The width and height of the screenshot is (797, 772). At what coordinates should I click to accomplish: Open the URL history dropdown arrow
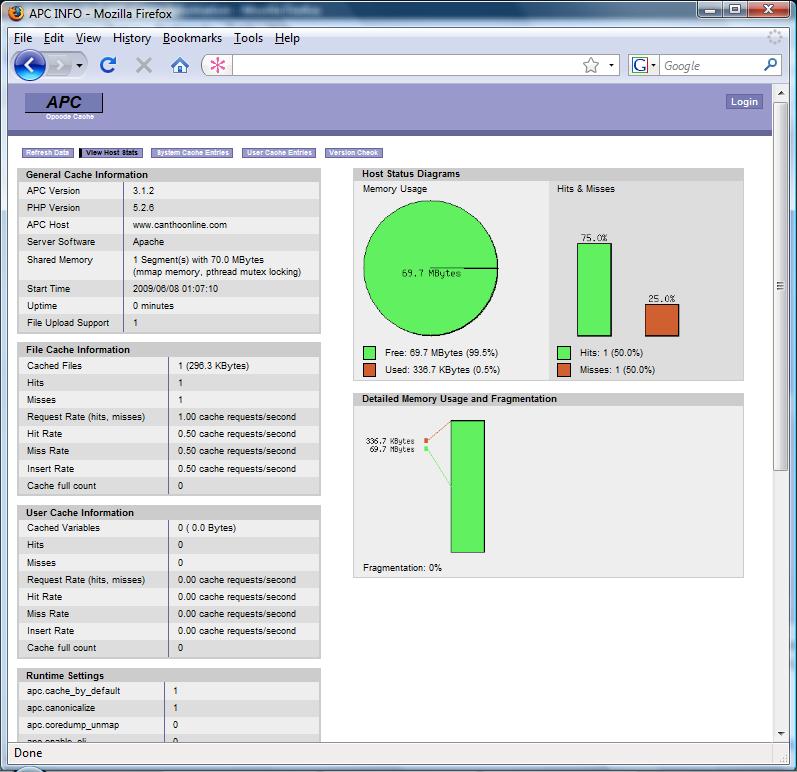coord(611,65)
